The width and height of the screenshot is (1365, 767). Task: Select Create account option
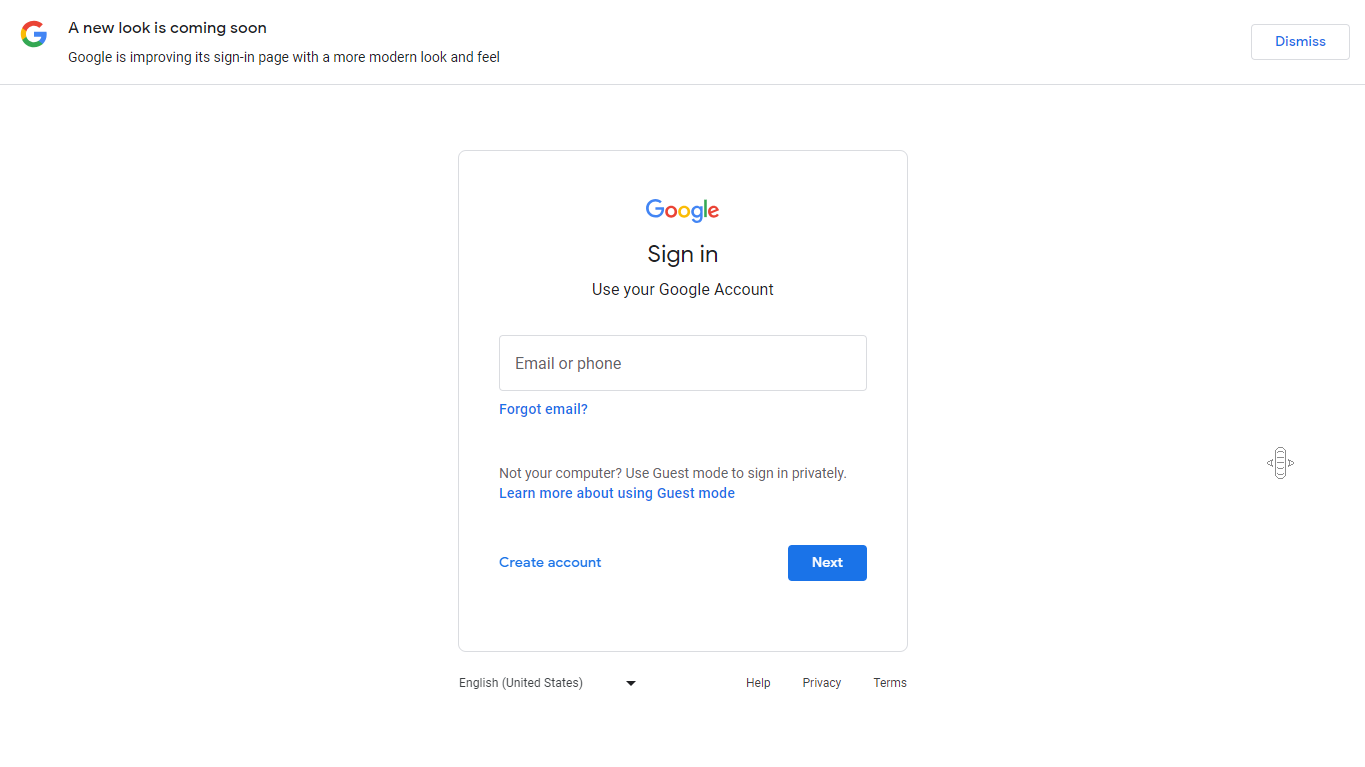[550, 562]
